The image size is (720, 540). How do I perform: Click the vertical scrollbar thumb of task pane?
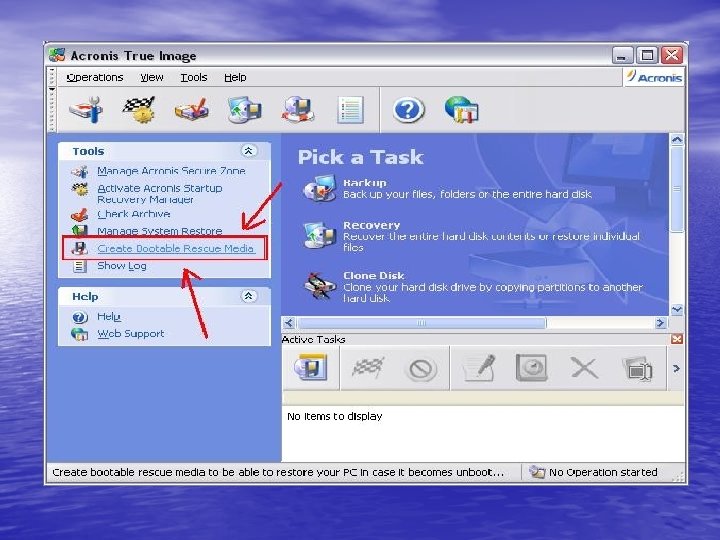676,189
